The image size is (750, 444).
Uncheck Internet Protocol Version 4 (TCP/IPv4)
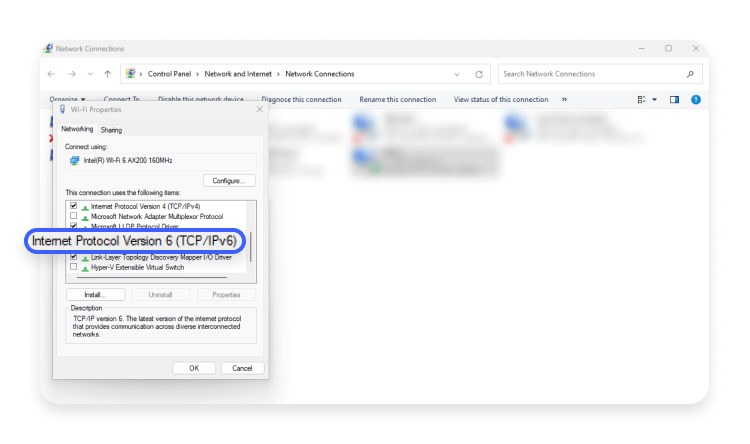coord(73,206)
